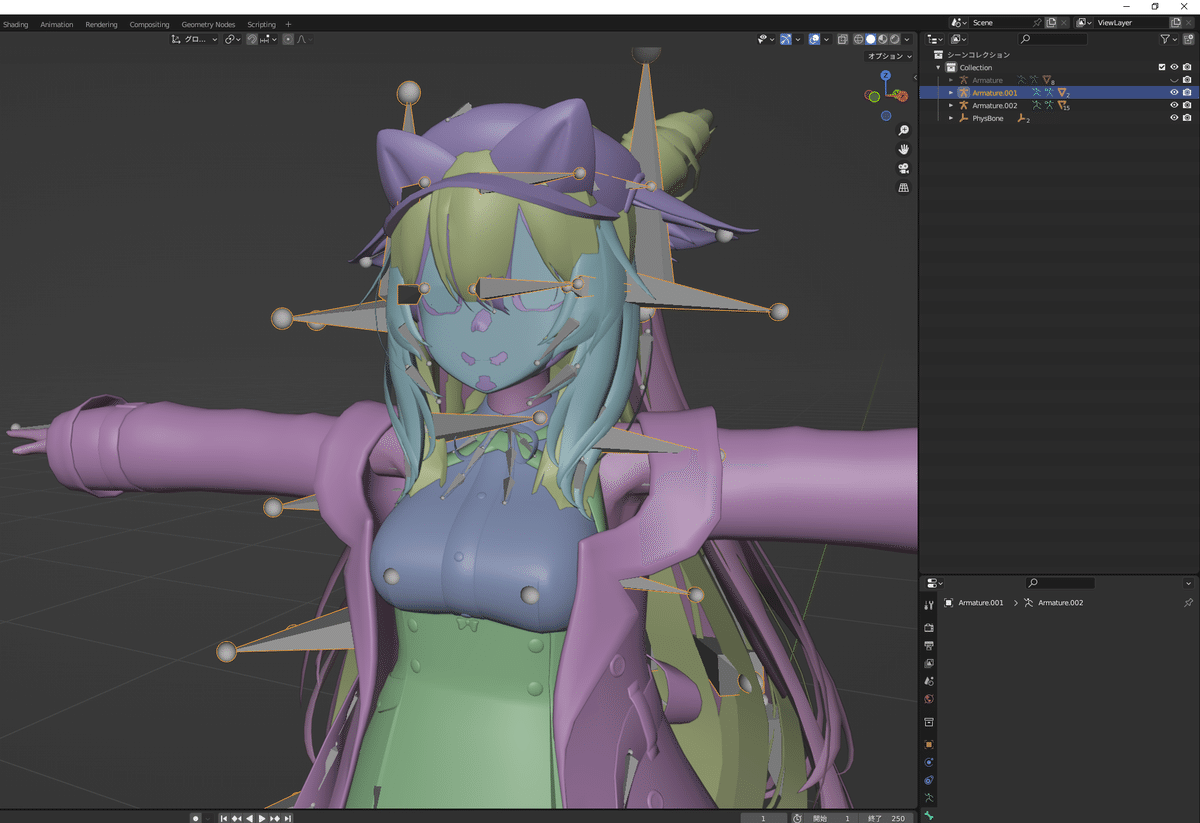
Task: Hide Armature.001 in viewport
Action: pos(1174,92)
